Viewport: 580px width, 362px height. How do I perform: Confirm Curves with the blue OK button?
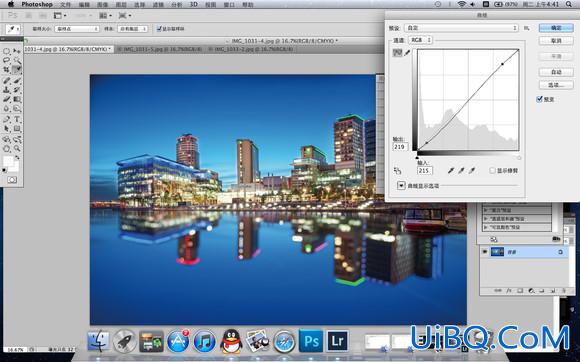click(556, 28)
